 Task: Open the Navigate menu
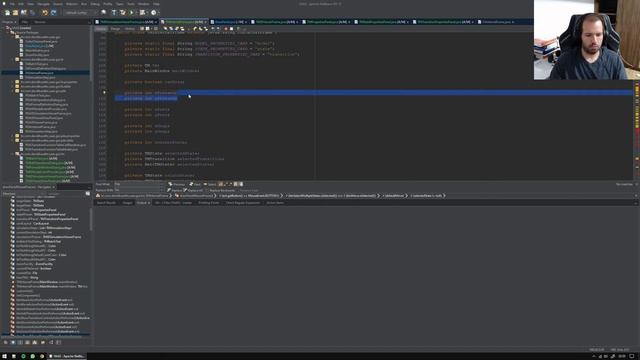pos(43,4)
